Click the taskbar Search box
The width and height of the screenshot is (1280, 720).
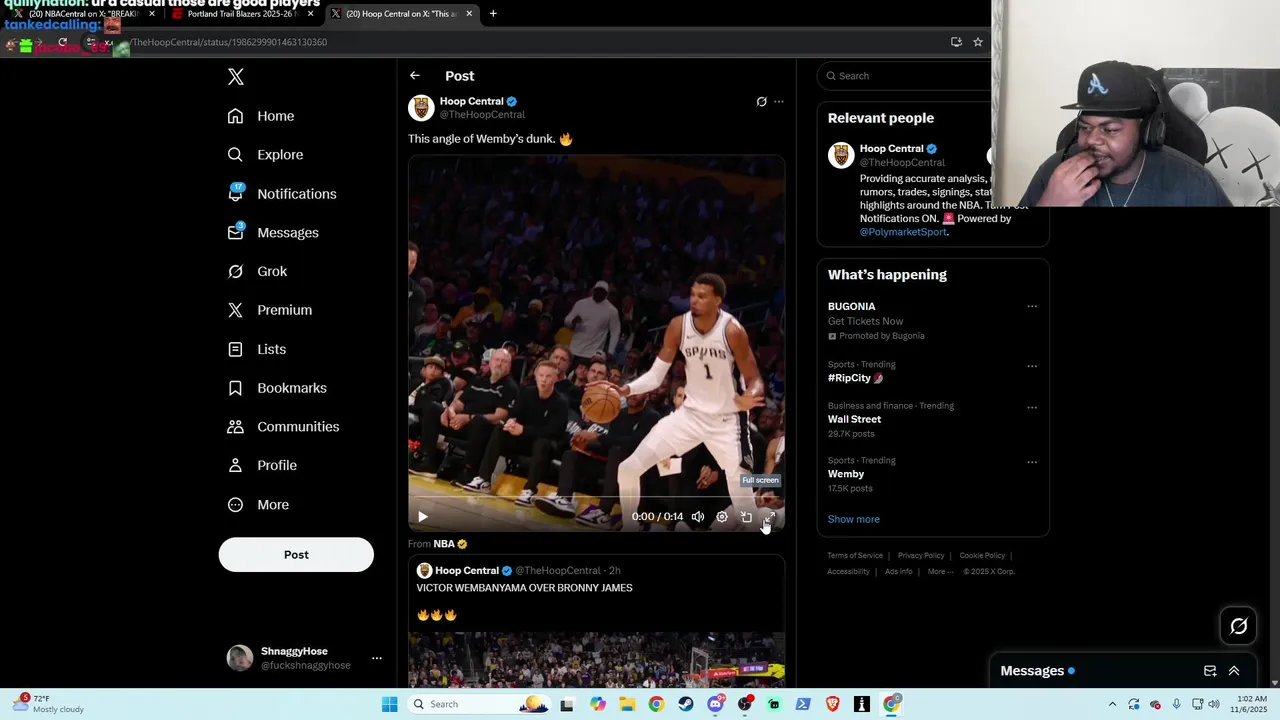[x=481, y=704]
